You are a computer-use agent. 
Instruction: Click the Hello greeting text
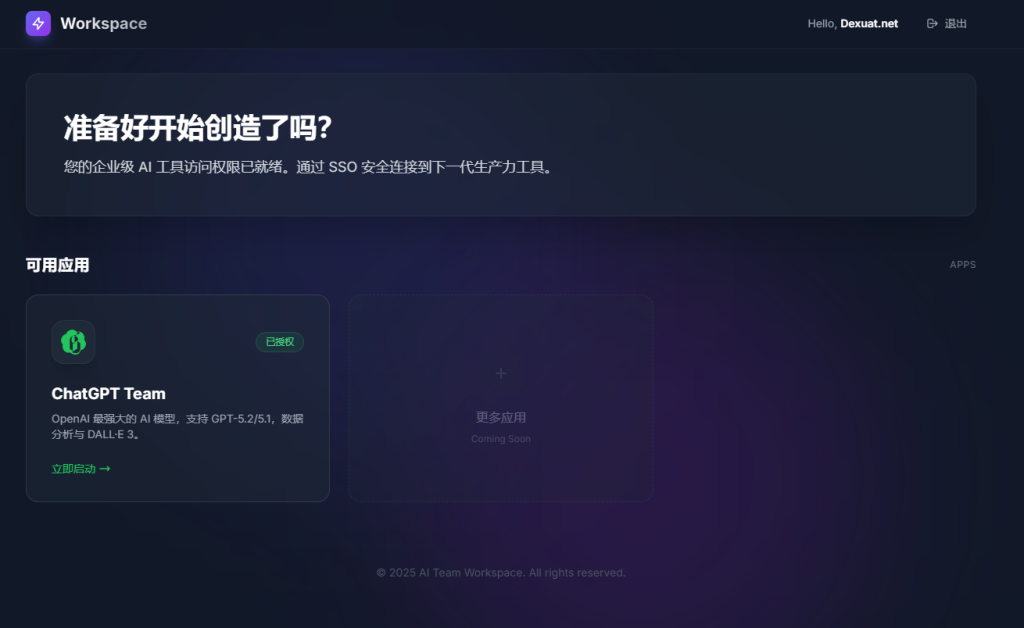pos(822,24)
